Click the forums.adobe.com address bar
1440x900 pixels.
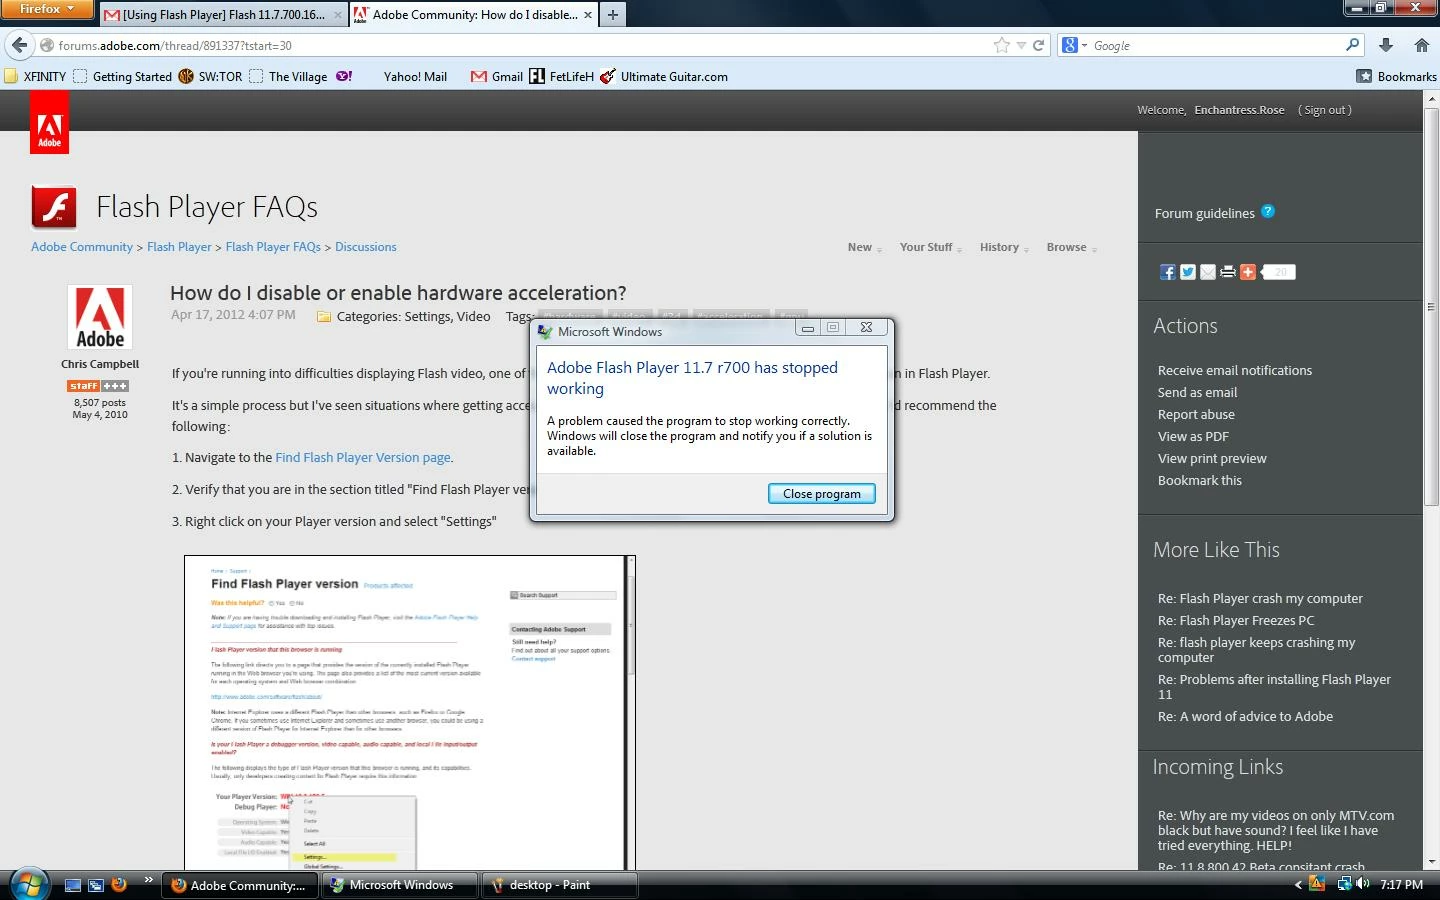520,45
